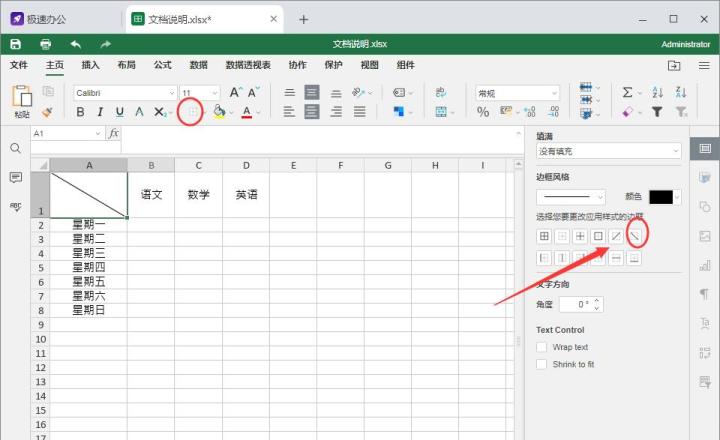Align text to middle vertically
Screen dimensions: 720x440
tap(312, 92)
